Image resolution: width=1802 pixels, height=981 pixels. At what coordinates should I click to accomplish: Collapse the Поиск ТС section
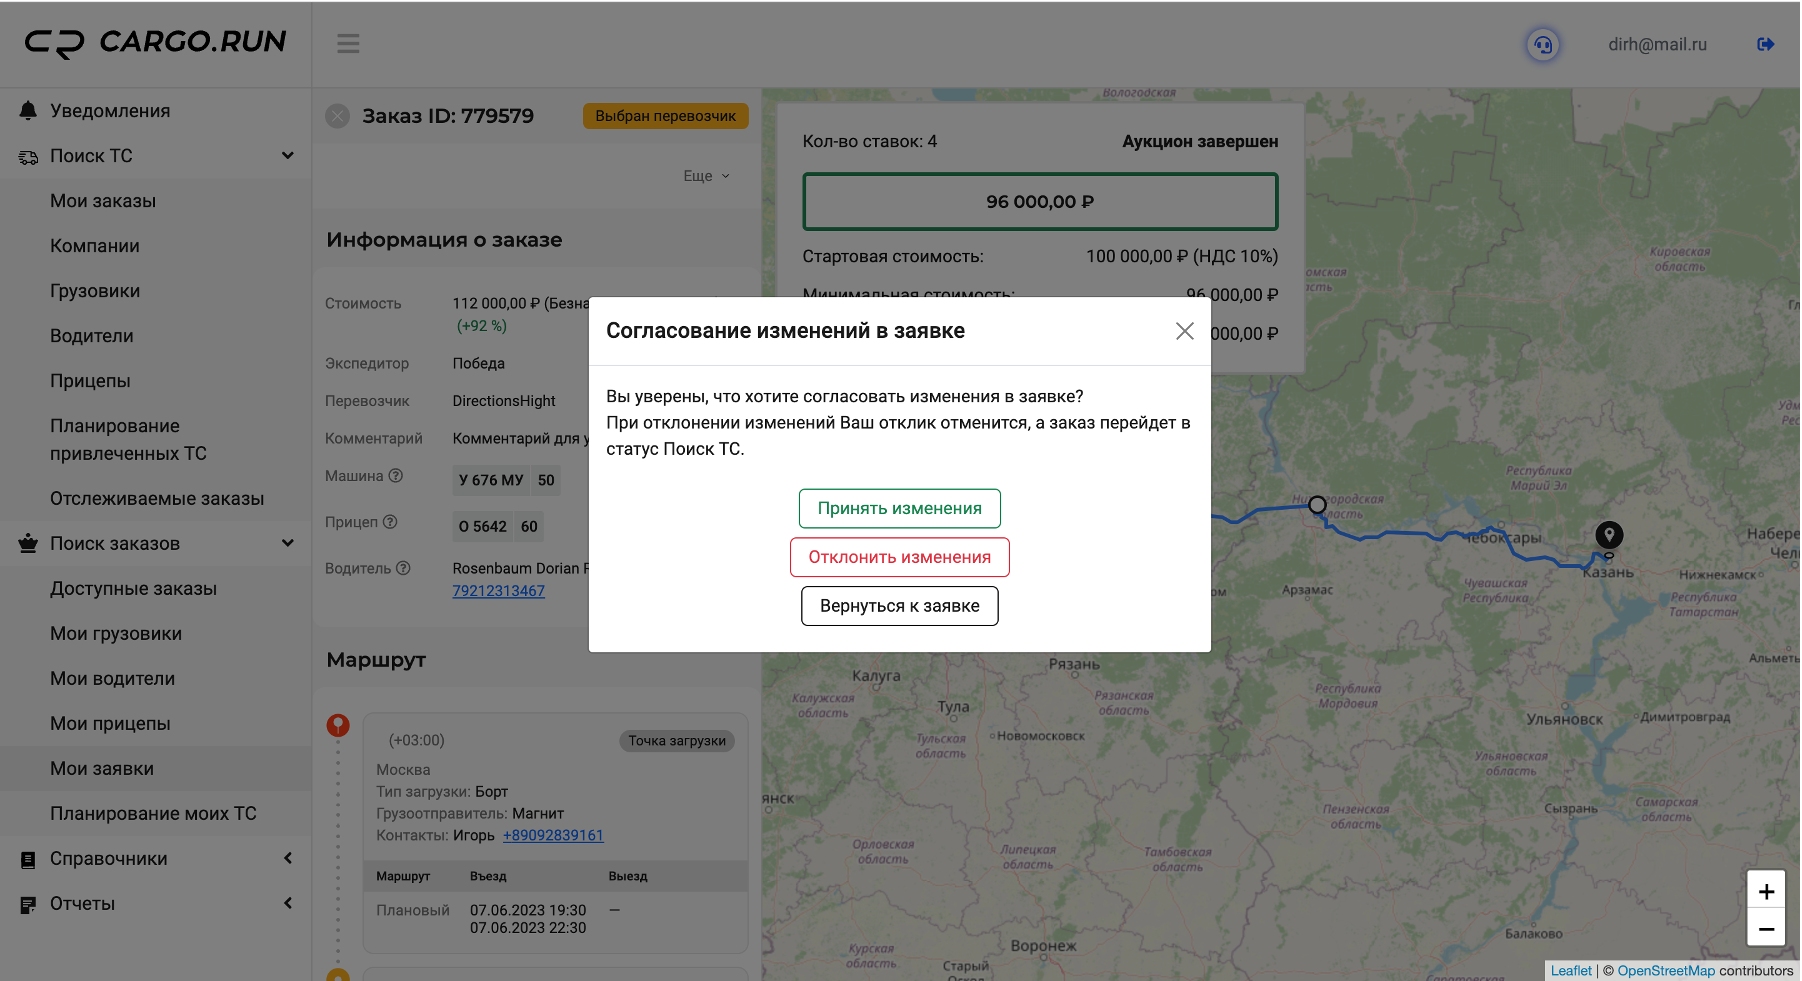[288, 156]
